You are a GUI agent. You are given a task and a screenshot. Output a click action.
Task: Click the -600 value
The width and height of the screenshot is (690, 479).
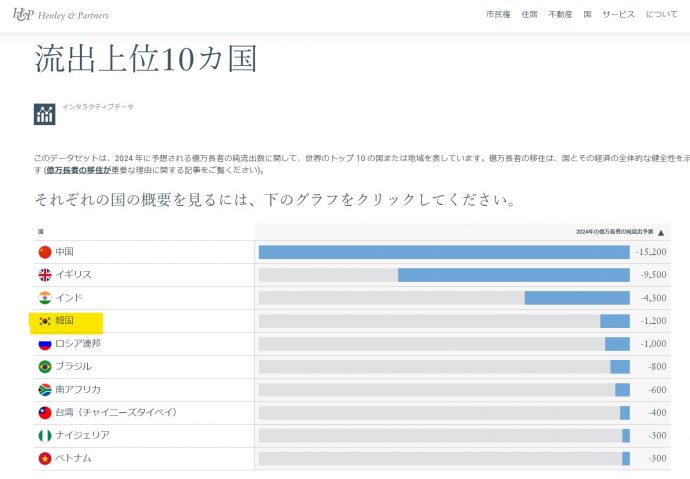657,390
